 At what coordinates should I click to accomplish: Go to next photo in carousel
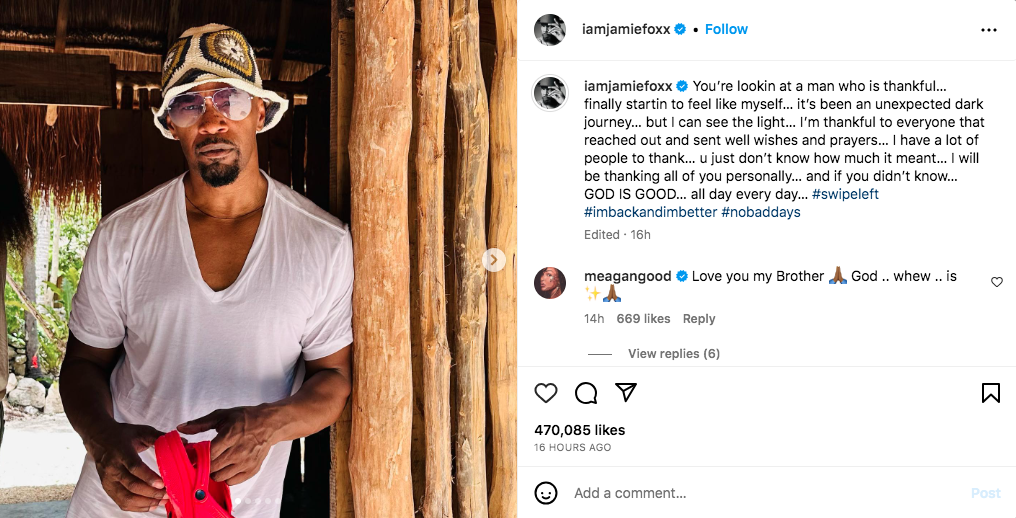(x=493, y=260)
